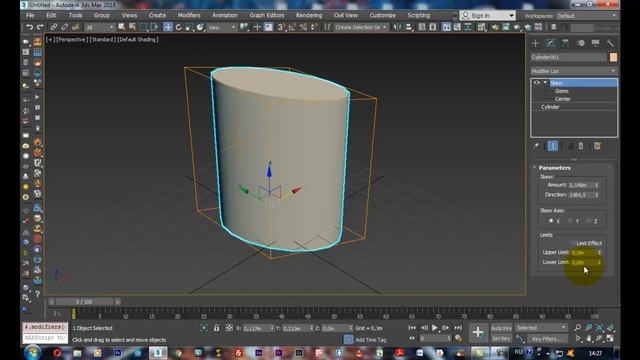Click Go to End playback button
640x360 pixels.
(x=458, y=328)
